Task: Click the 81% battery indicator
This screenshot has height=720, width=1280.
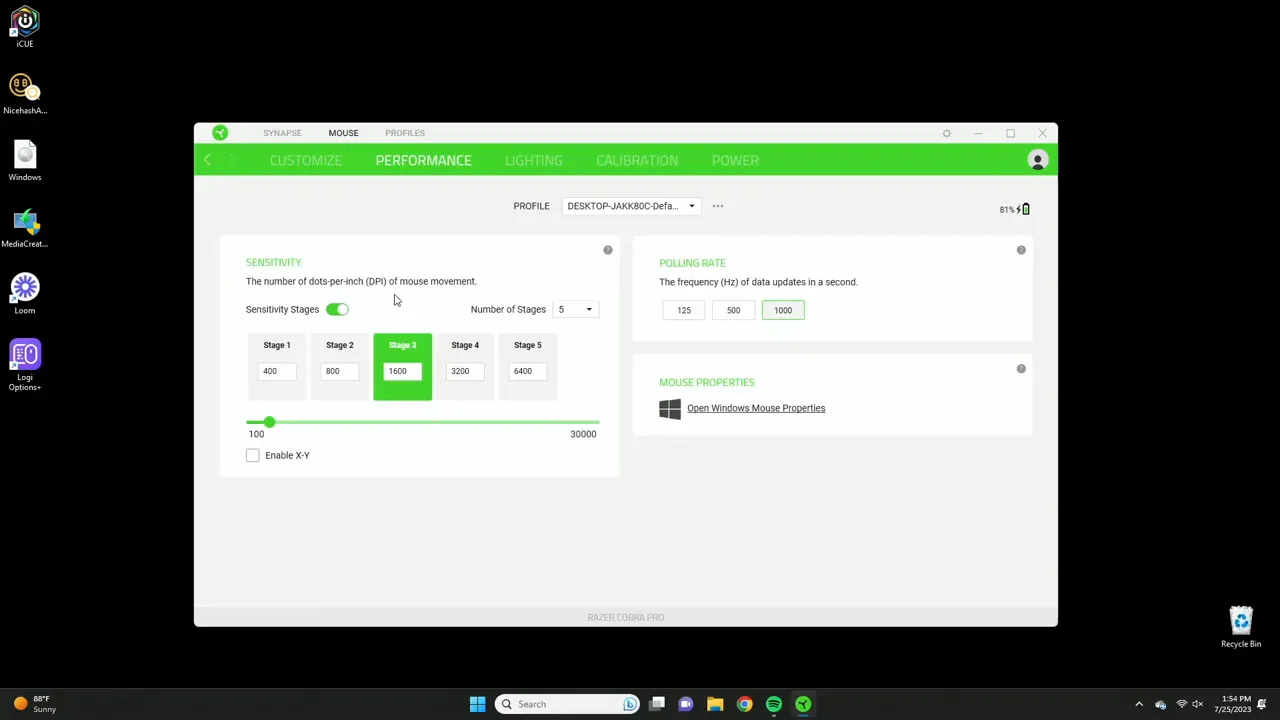Action: pyautogui.click(x=1013, y=209)
